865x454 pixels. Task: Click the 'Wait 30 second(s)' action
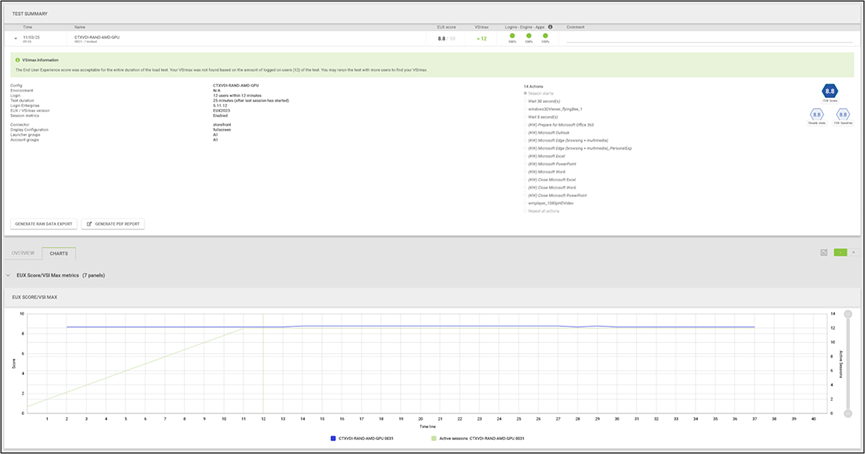coord(543,102)
